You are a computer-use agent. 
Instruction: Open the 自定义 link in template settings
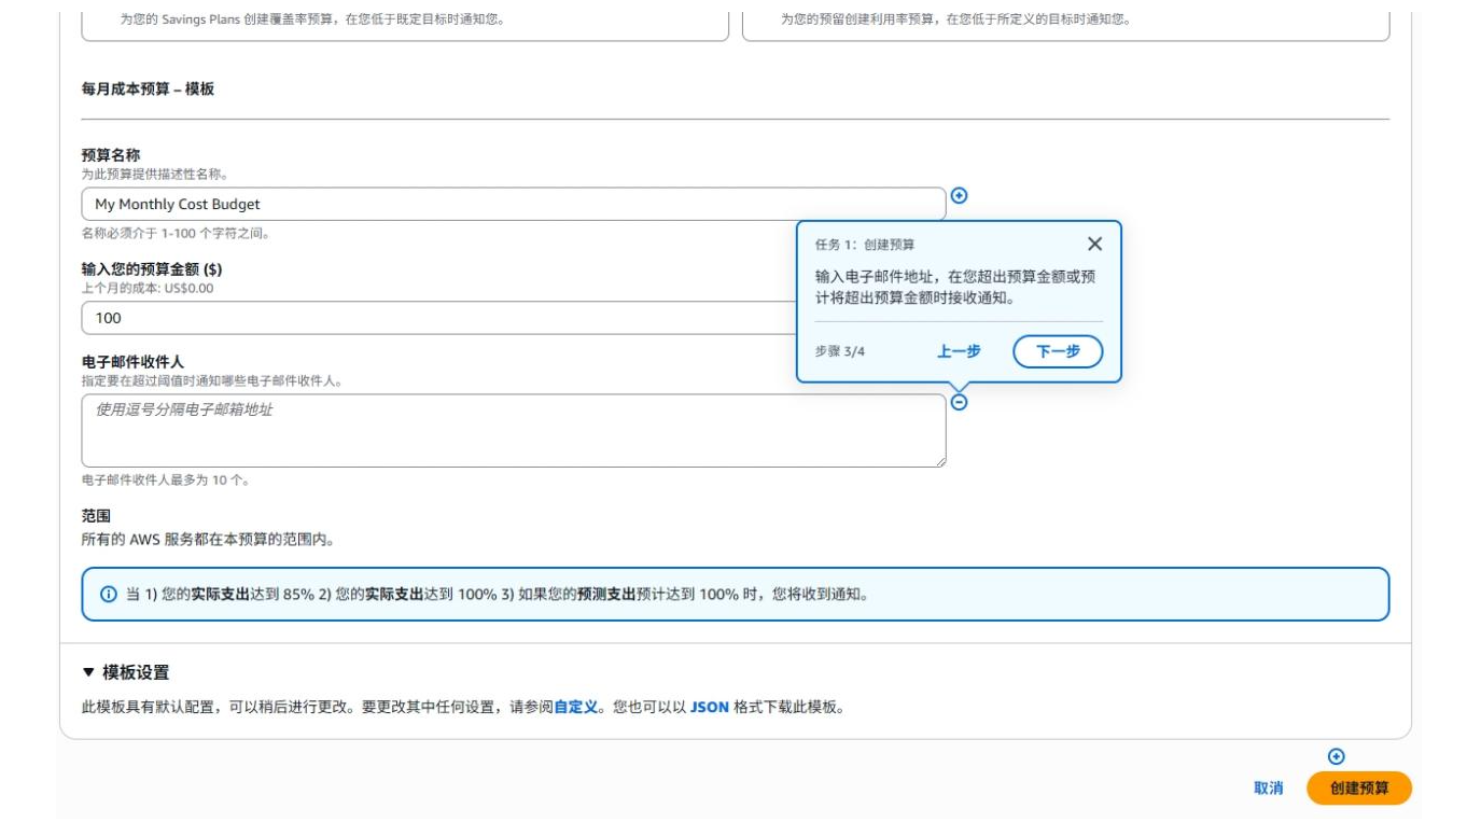click(x=576, y=707)
